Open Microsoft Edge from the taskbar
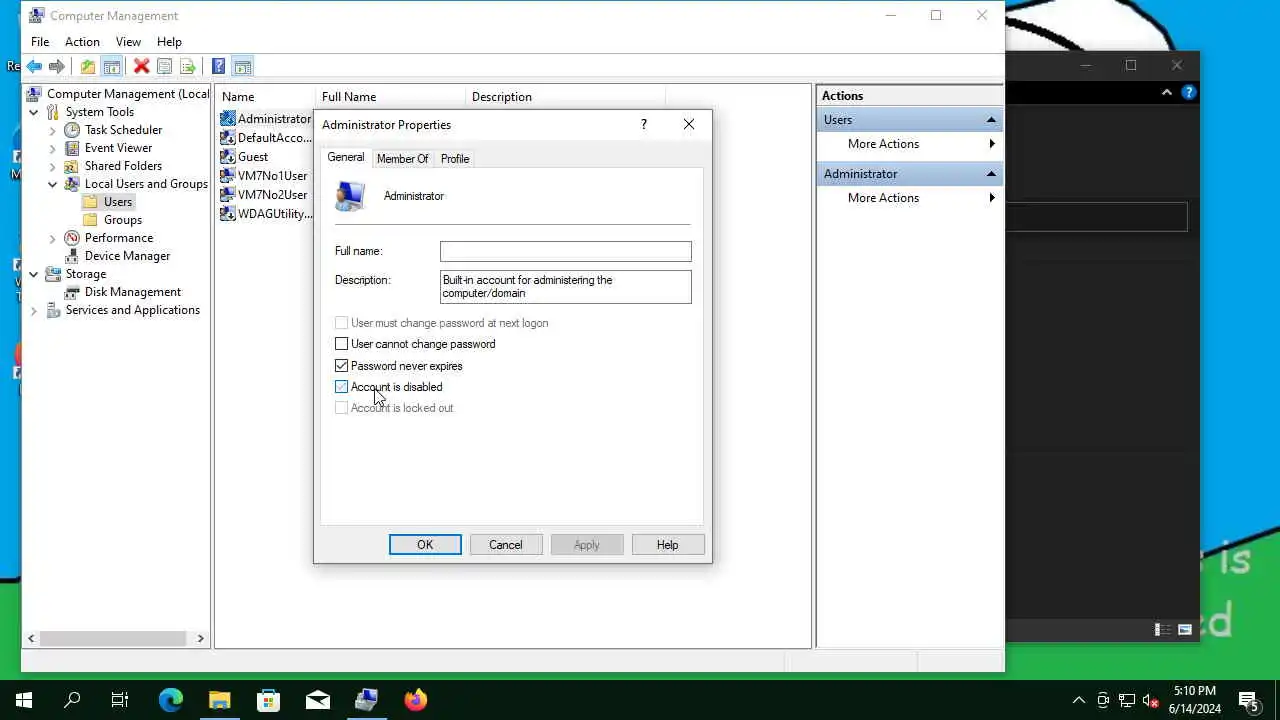Screen dimensions: 1280x720 pos(171,700)
